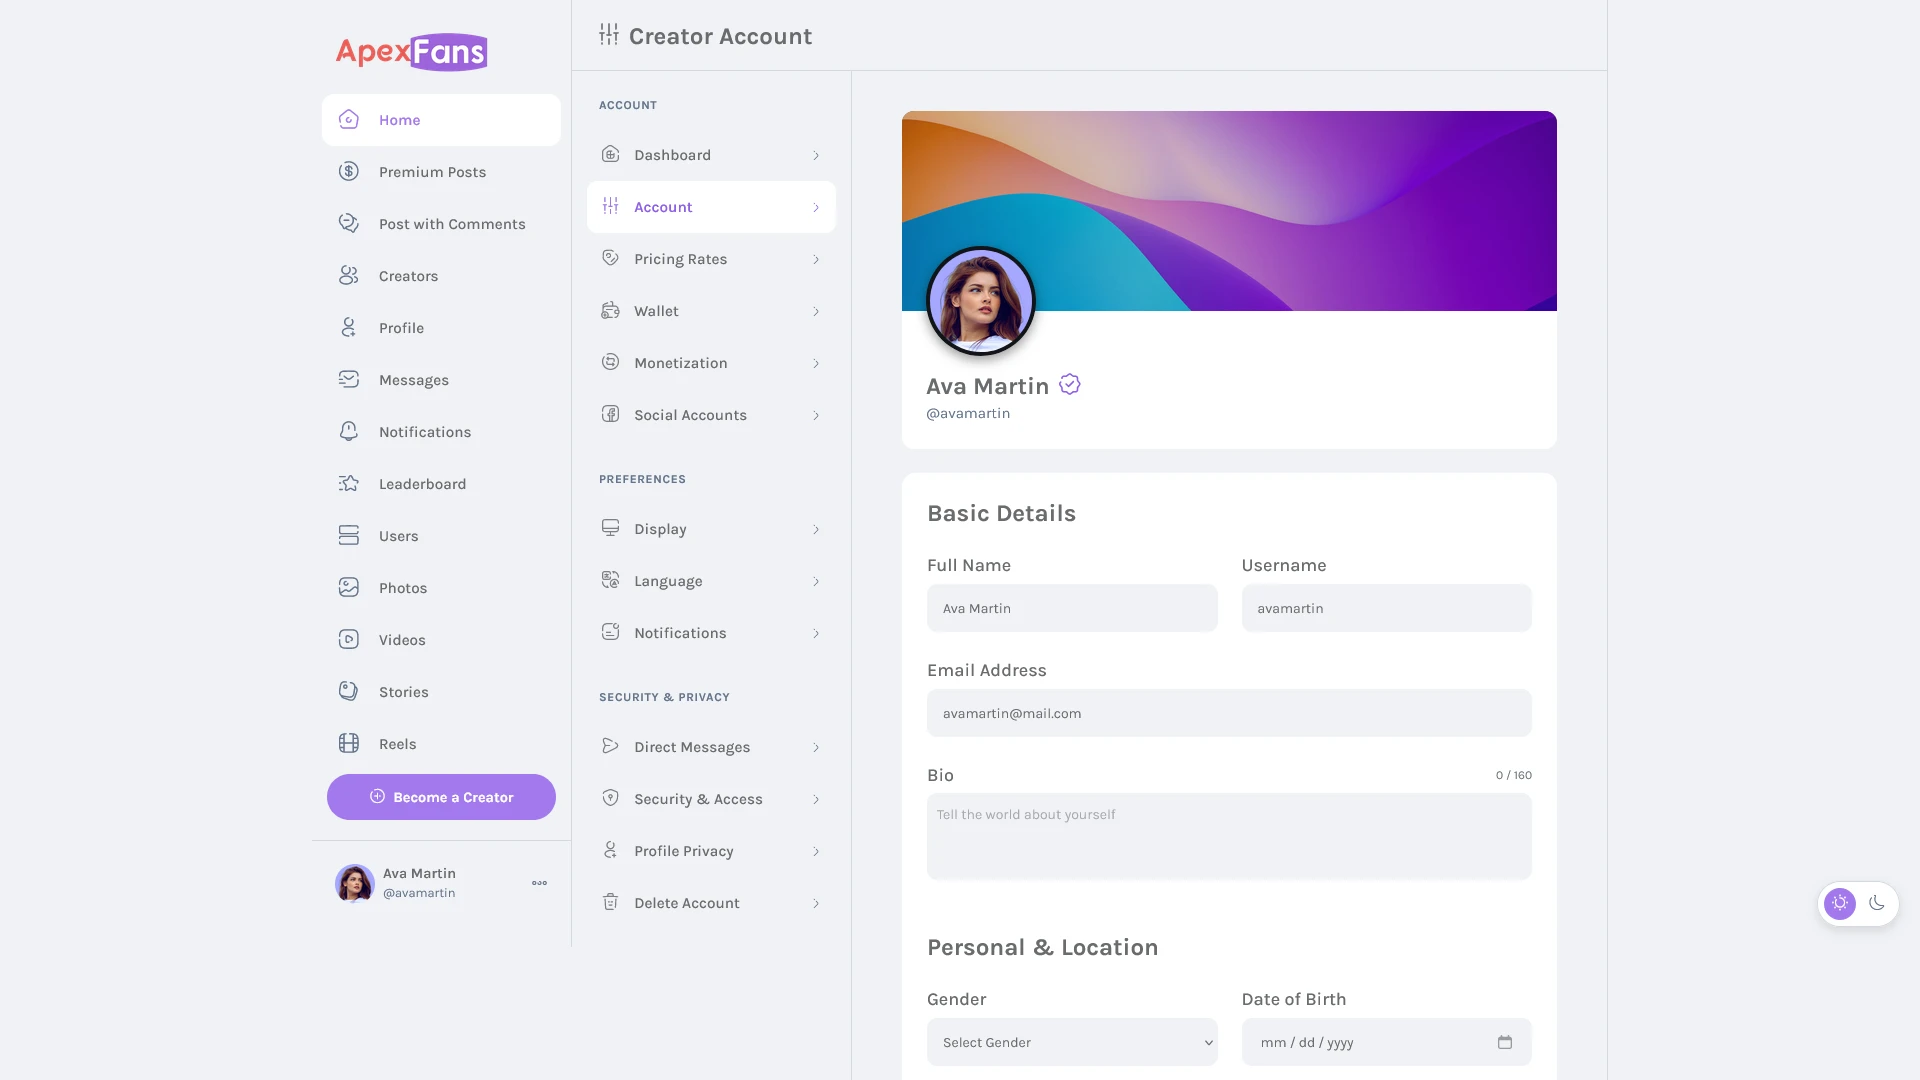The width and height of the screenshot is (1920, 1080).
Task: Click the @avamartin handle under the profile name
Action: coord(968,414)
